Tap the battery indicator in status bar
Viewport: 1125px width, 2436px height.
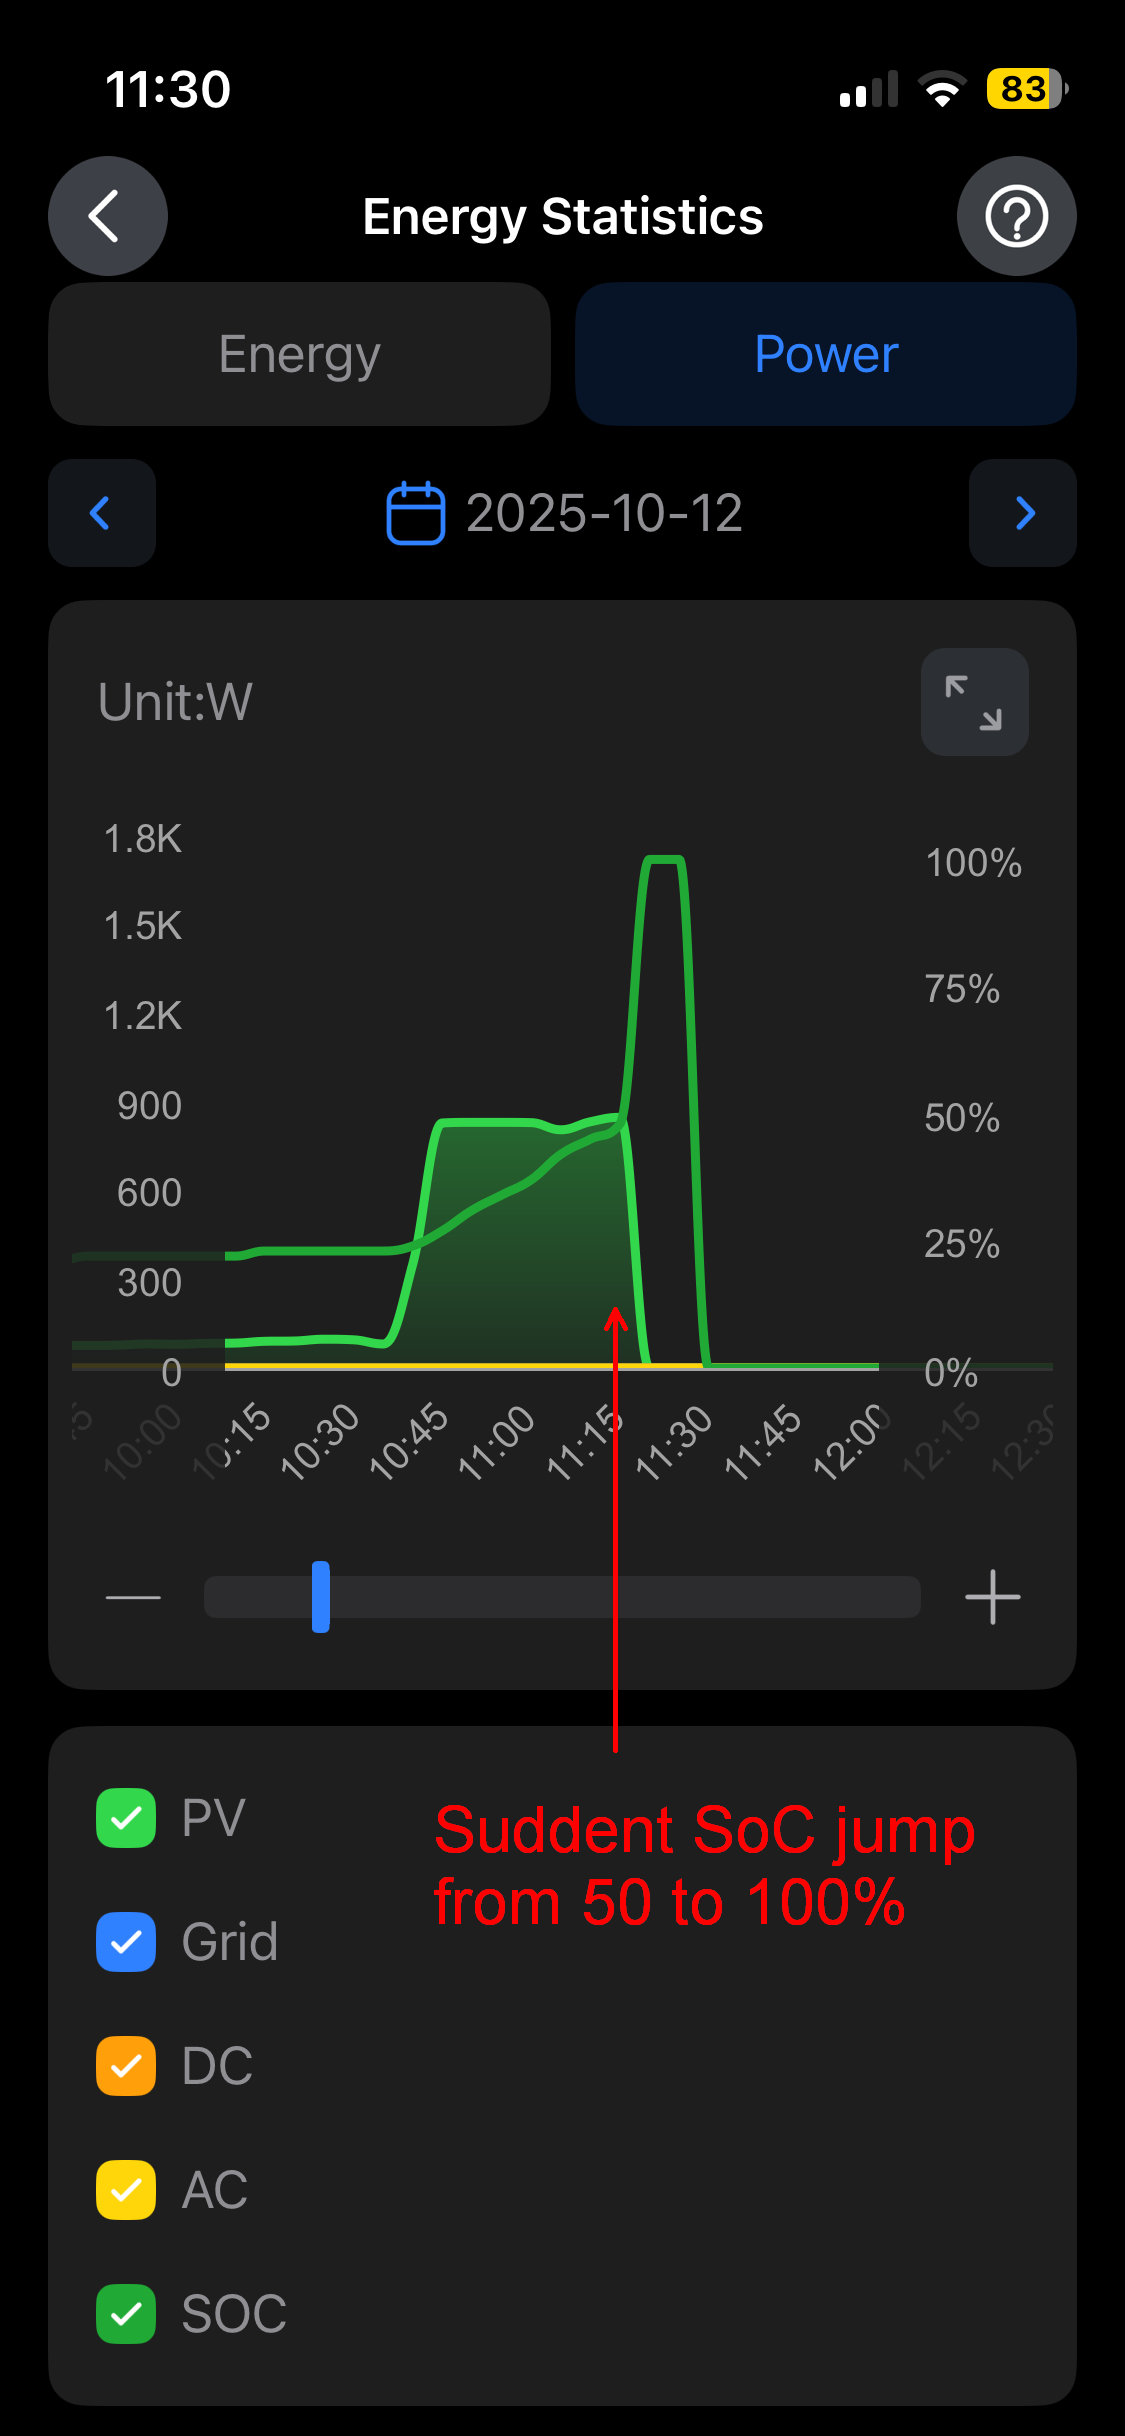tap(1025, 89)
